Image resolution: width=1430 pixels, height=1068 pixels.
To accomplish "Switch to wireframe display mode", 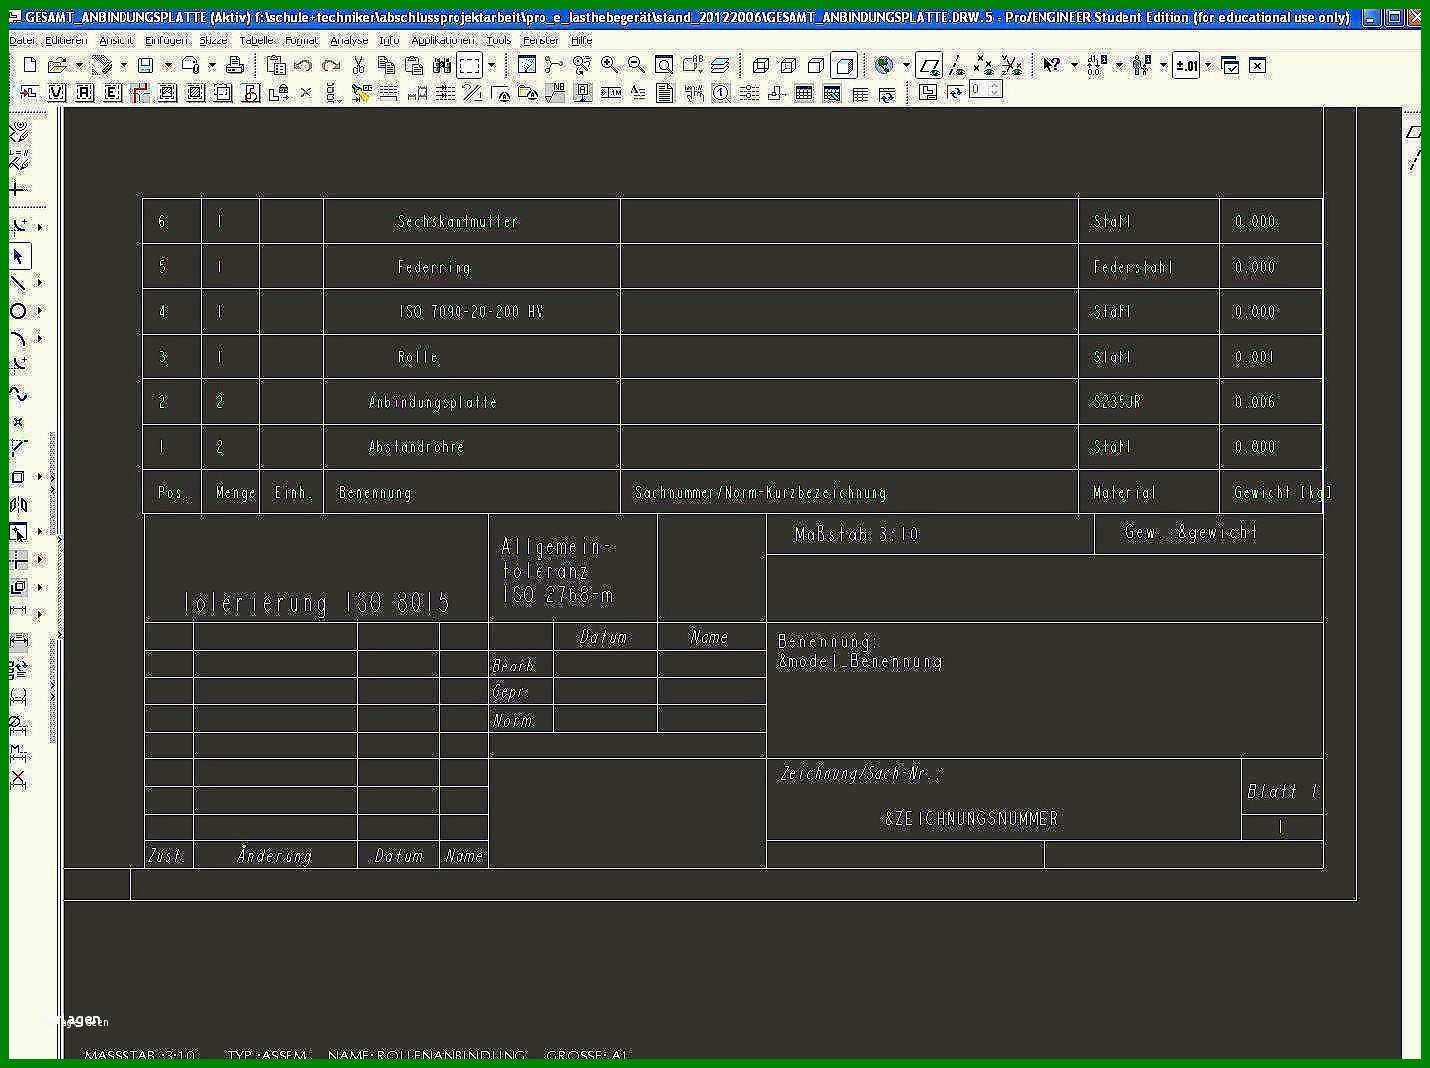I will pos(761,65).
